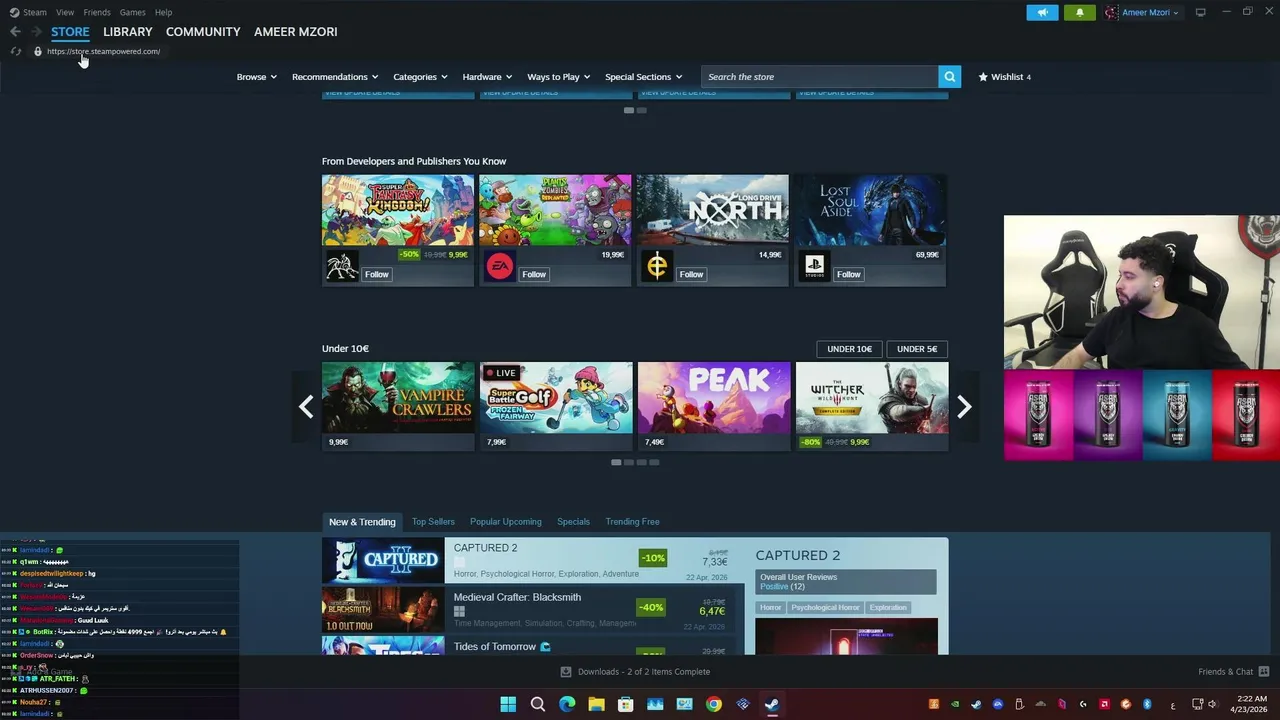Open File Explorer from taskbar

(596, 704)
